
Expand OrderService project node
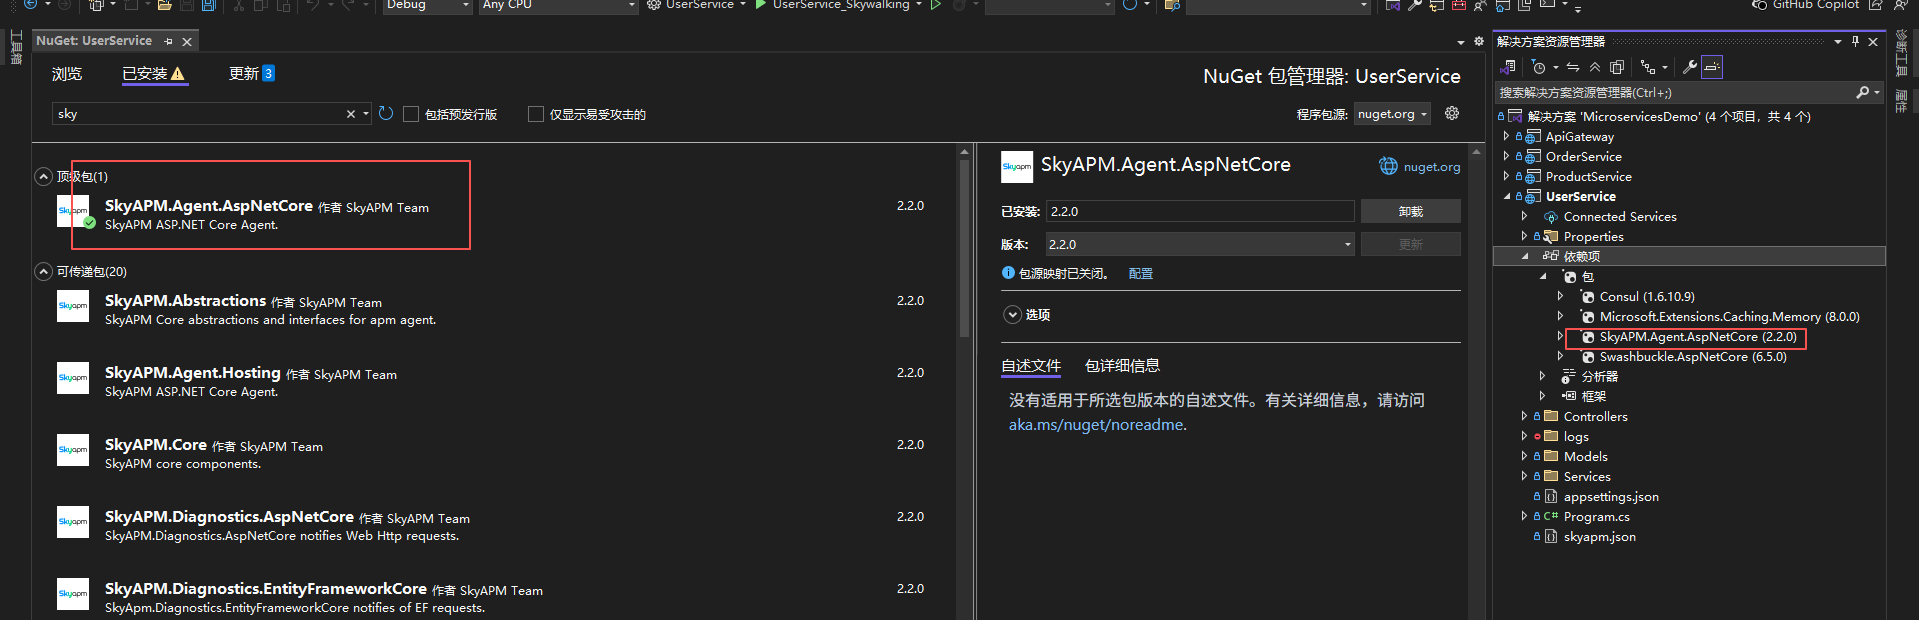tap(1506, 157)
